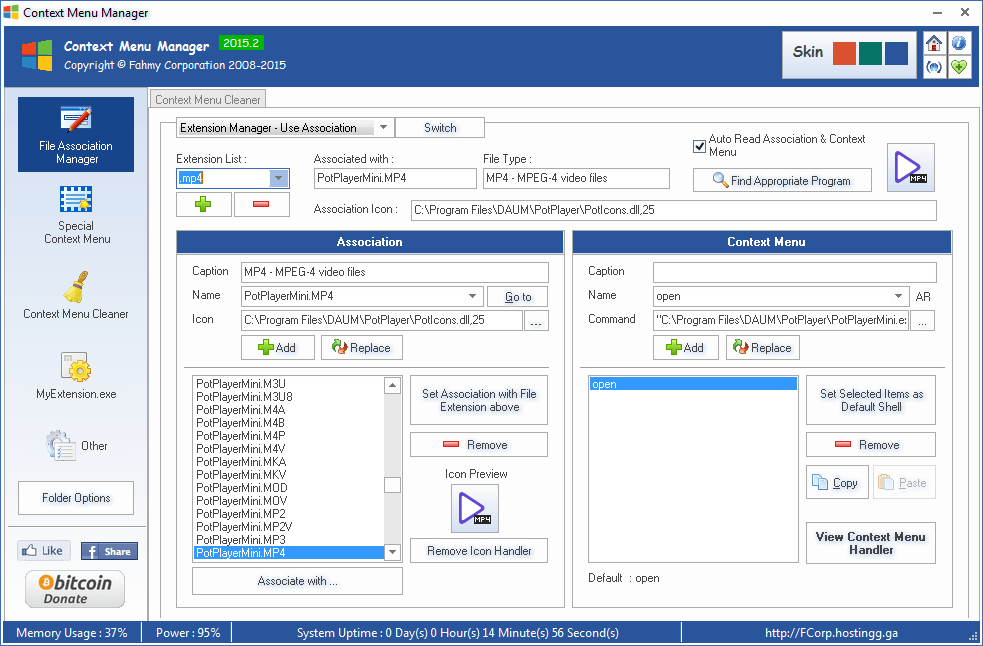The width and height of the screenshot is (983, 646).
Task: Click Context Menu Caption field
Action: click(795, 272)
